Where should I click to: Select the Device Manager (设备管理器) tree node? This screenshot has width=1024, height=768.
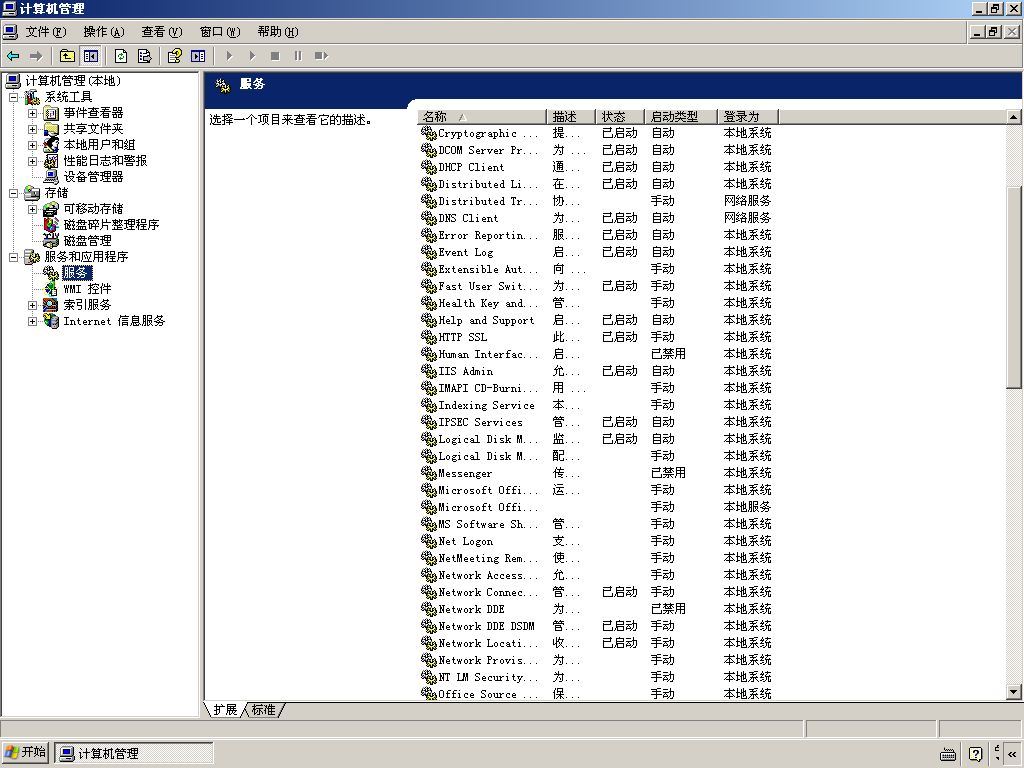[x=93, y=177]
